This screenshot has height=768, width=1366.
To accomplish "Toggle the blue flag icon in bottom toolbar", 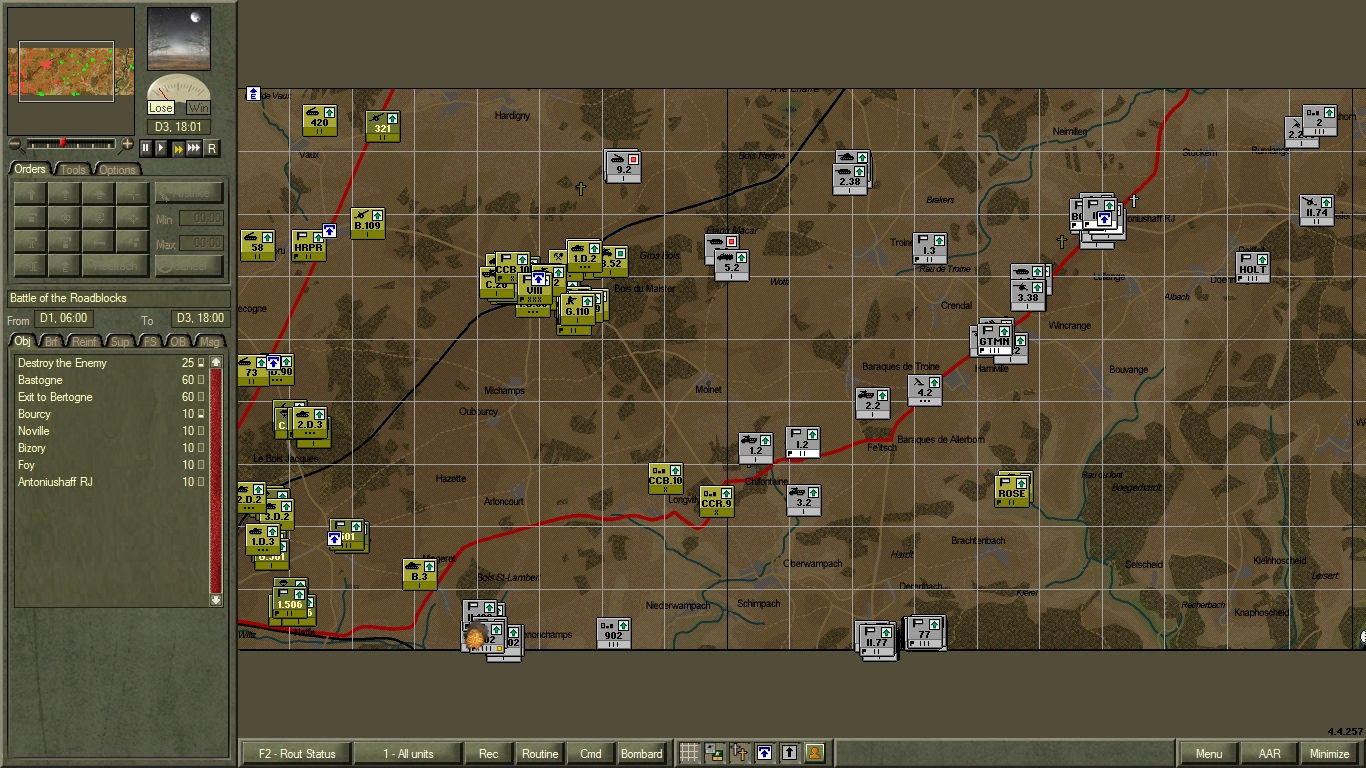I will click(764, 753).
